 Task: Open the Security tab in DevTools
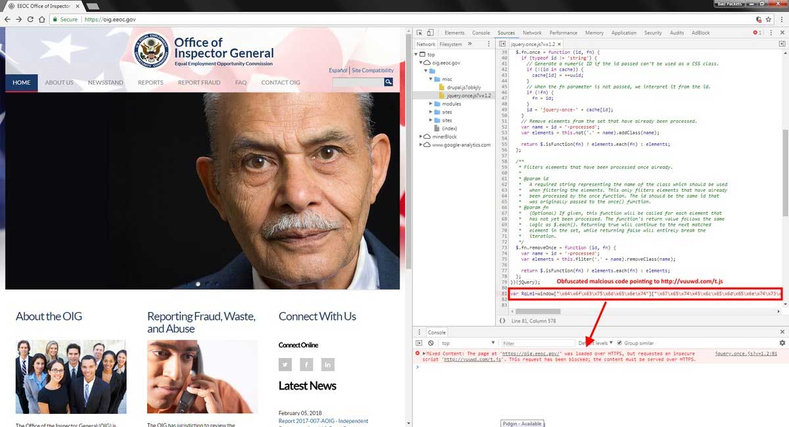(x=653, y=33)
